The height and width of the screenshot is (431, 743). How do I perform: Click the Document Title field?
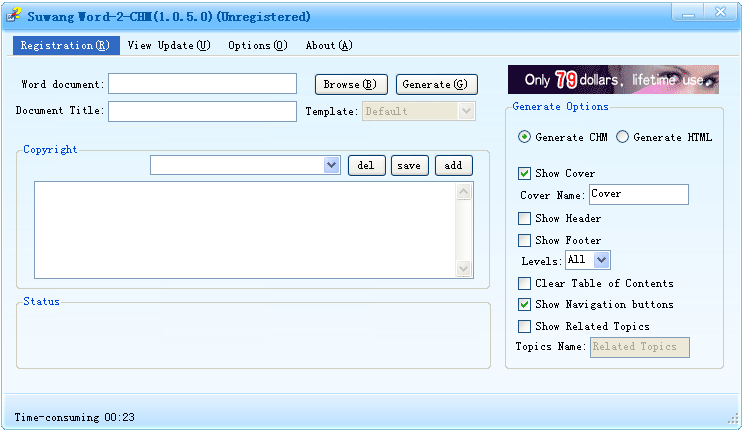click(x=202, y=111)
